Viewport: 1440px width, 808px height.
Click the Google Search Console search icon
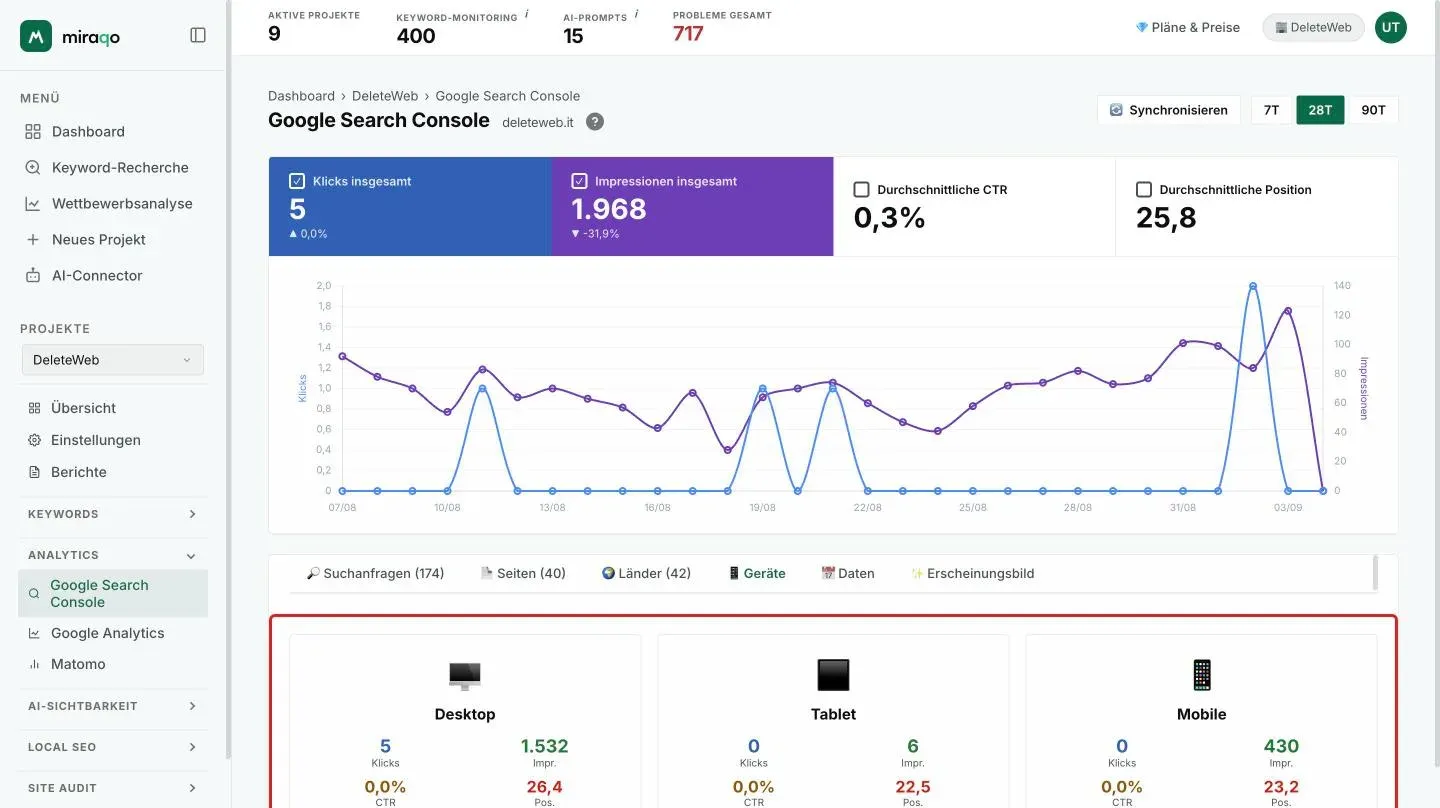(x=34, y=594)
